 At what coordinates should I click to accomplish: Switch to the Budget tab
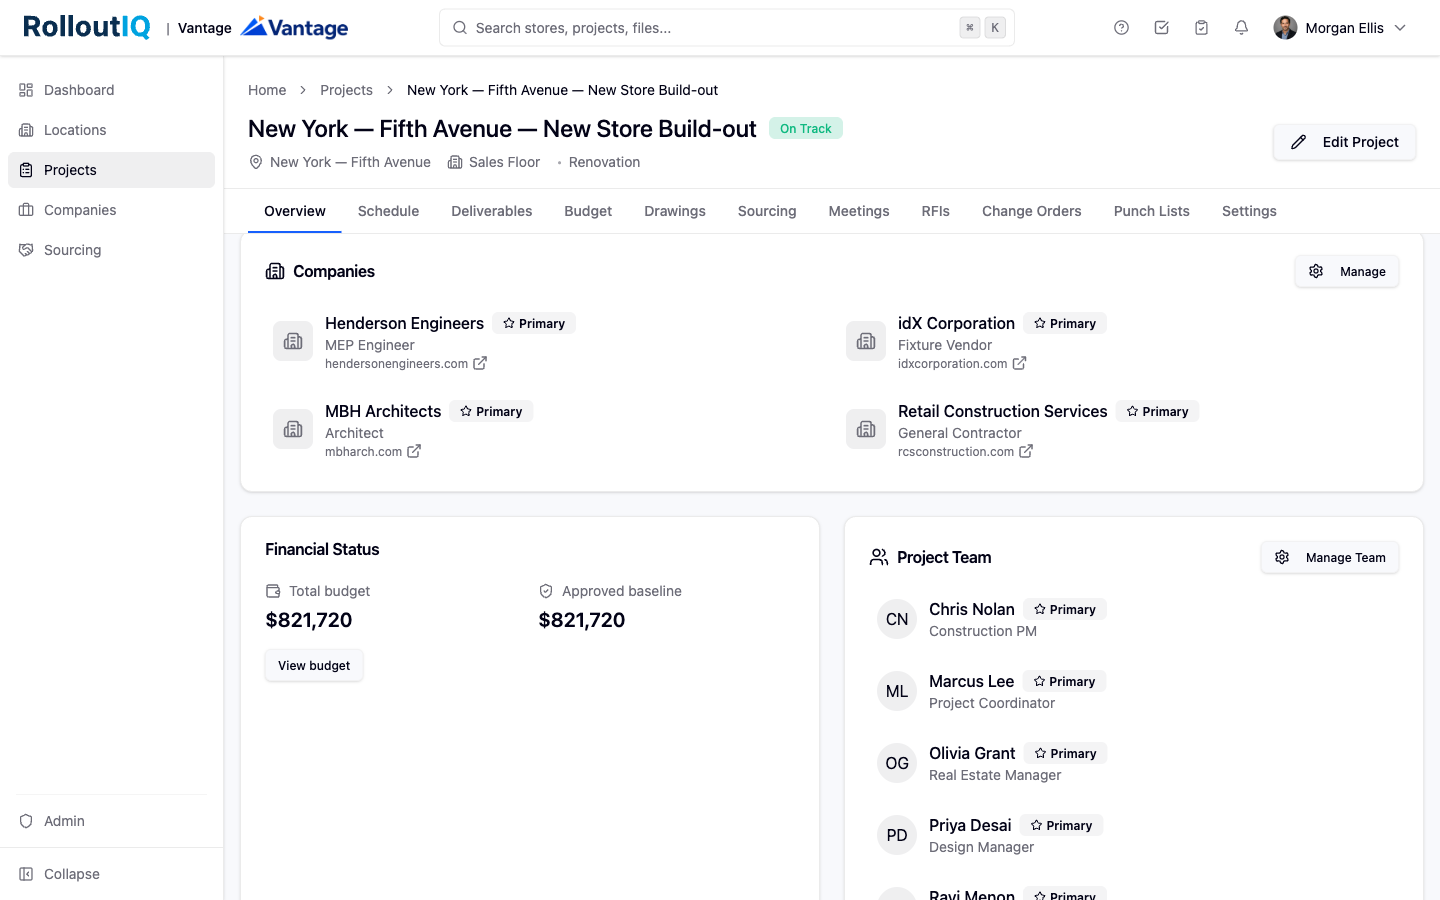coord(588,211)
